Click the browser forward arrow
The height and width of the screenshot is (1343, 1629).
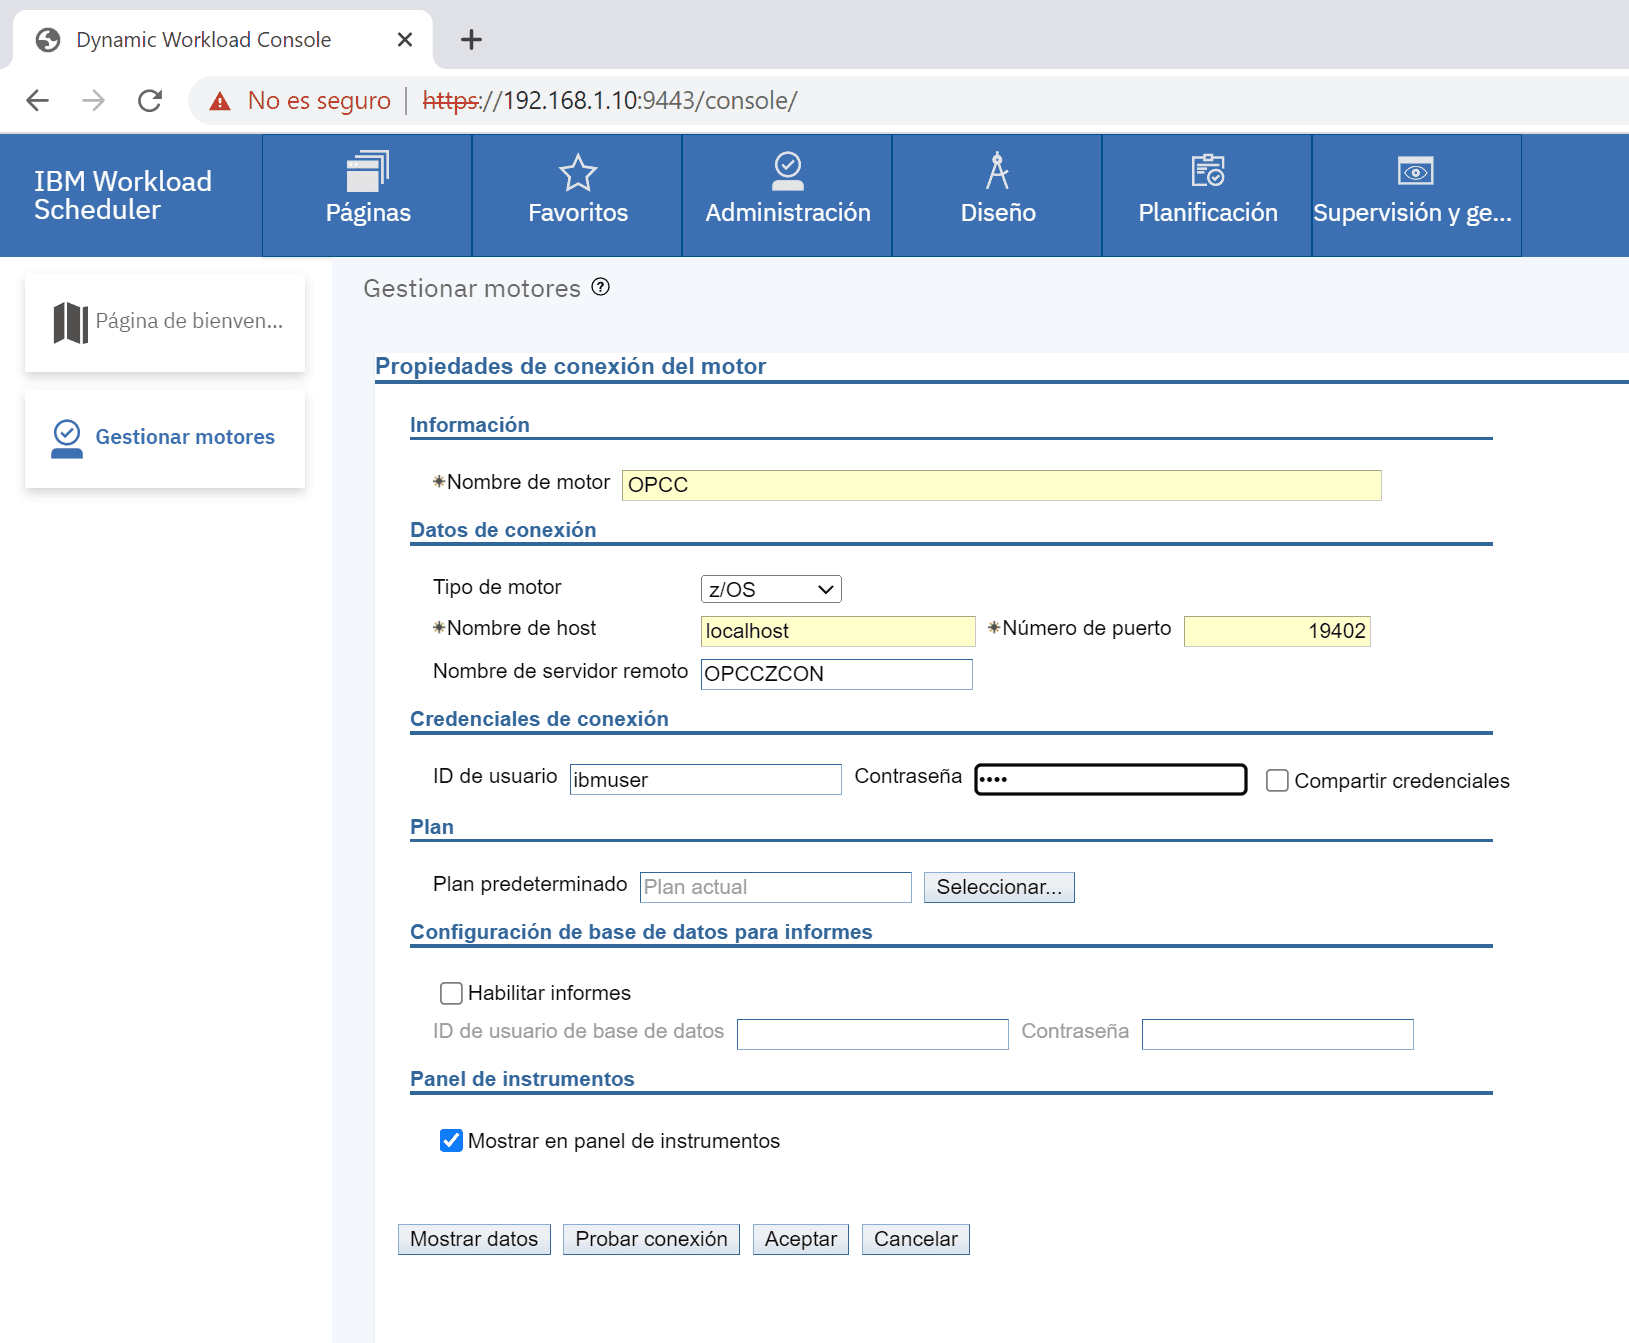pos(94,100)
